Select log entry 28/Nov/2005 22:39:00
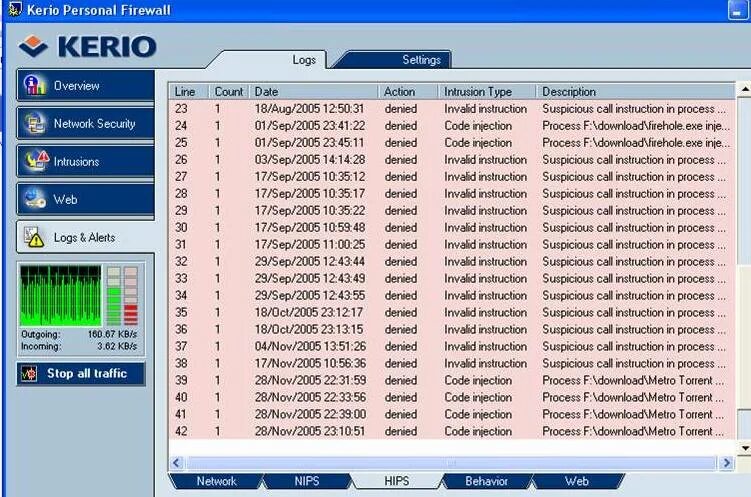Image resolution: width=751 pixels, height=497 pixels. (452, 414)
